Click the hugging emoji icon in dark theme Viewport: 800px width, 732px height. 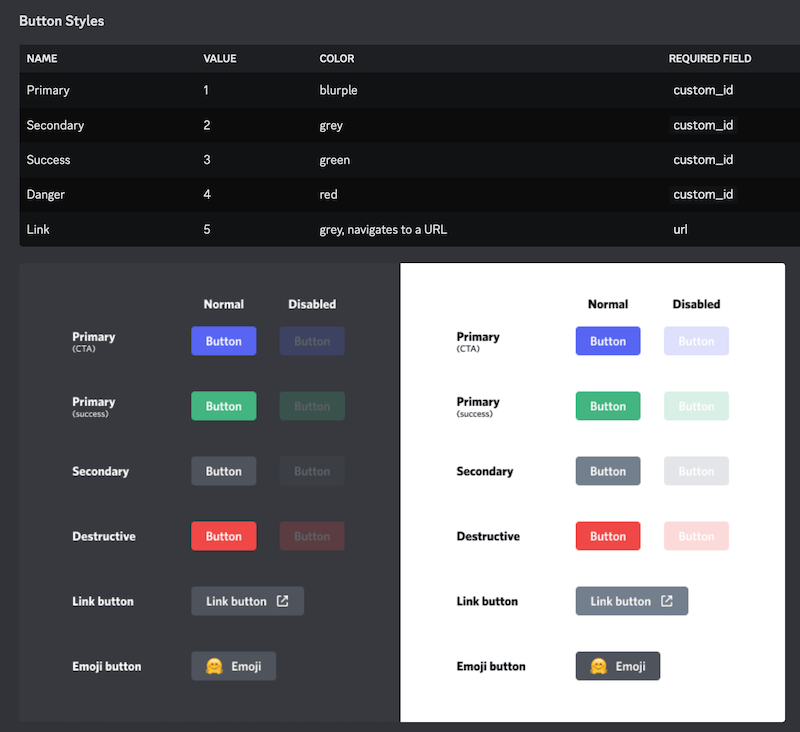pyautogui.click(x=214, y=666)
